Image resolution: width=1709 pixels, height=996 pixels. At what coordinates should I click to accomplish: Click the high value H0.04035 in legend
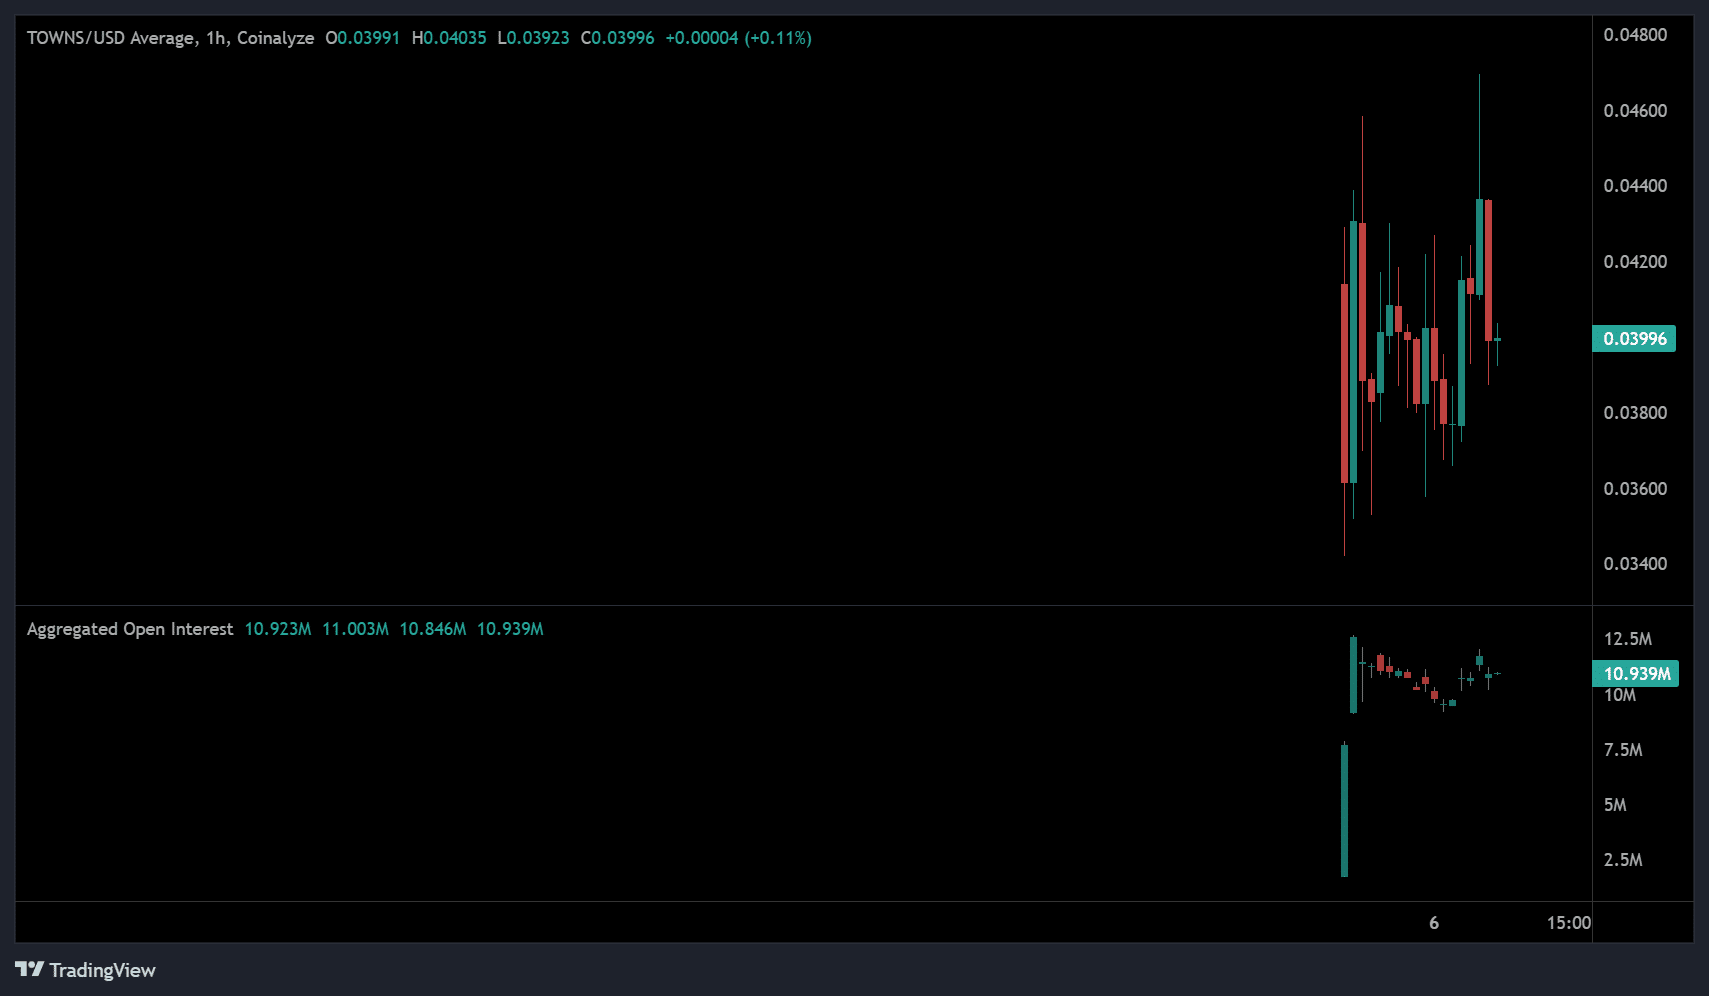coord(449,38)
